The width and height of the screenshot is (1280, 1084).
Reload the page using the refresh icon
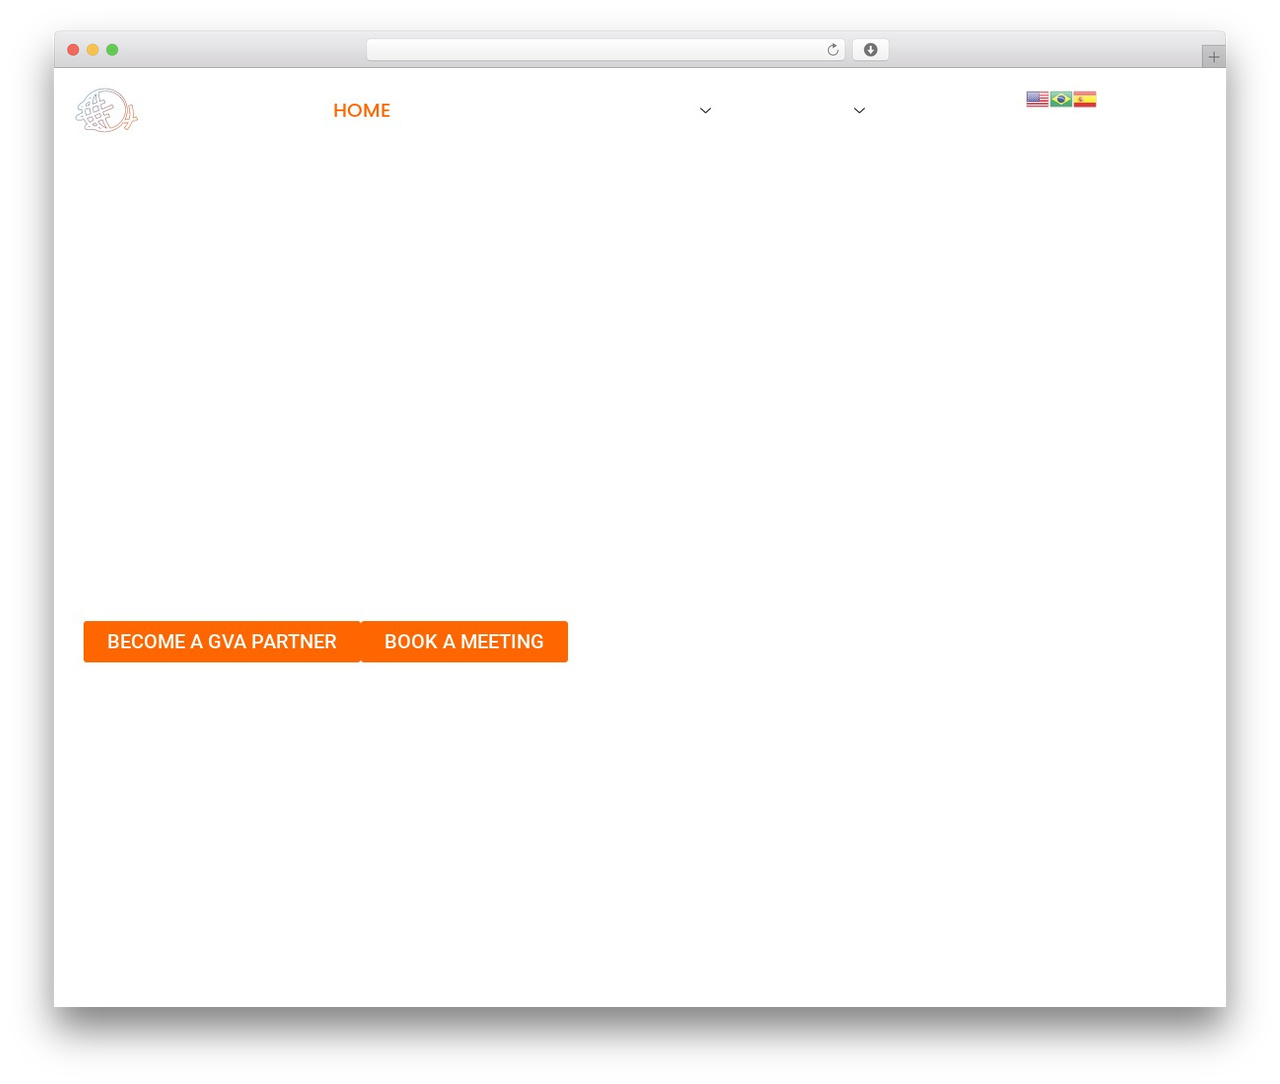[832, 50]
